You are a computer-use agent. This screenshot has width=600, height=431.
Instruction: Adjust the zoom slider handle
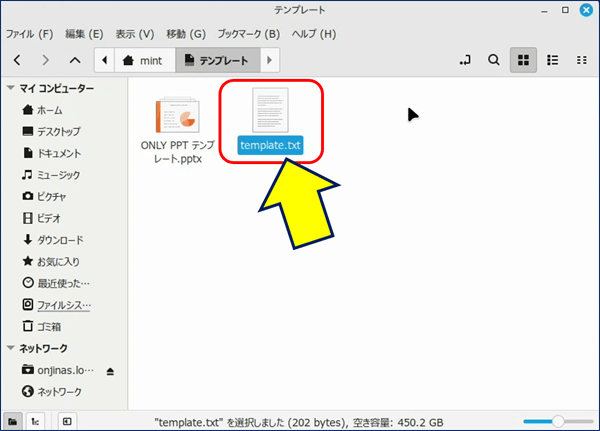(558, 421)
